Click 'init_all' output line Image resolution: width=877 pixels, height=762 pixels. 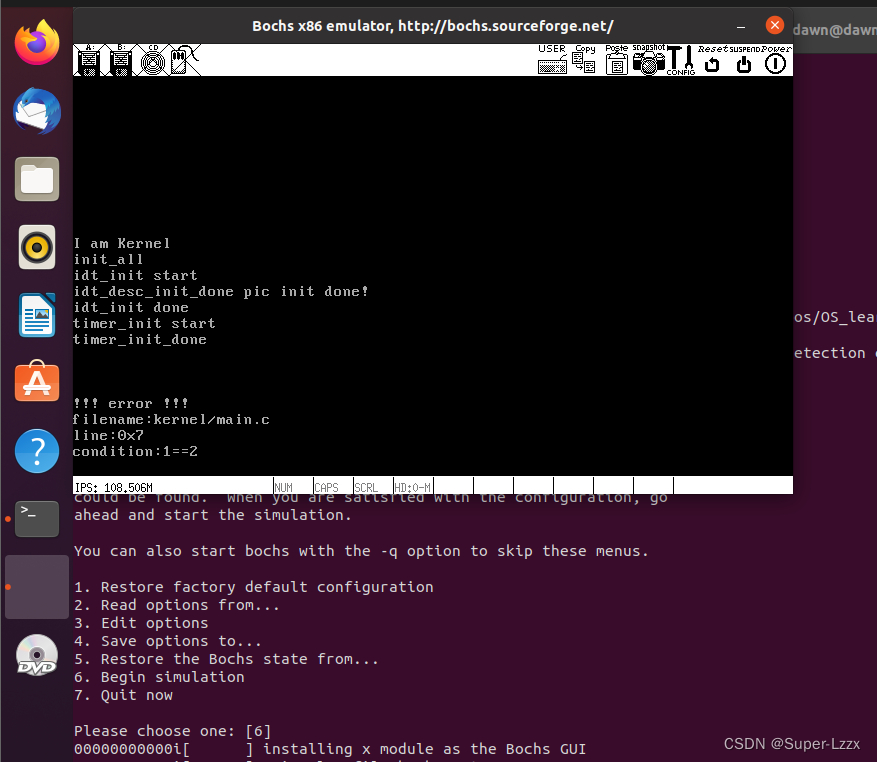[x=109, y=260]
